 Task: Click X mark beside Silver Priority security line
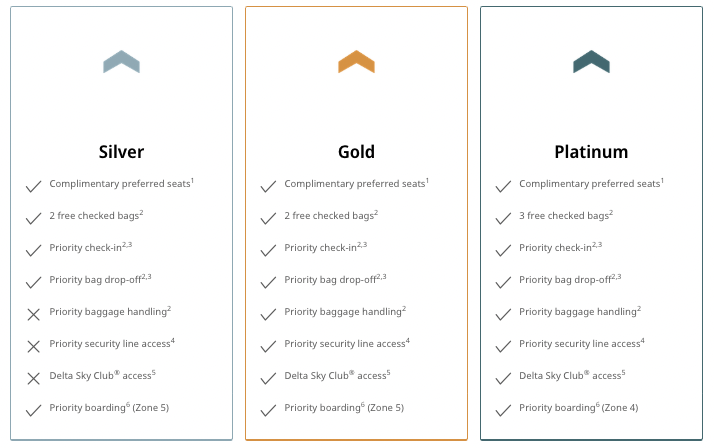click(33, 346)
